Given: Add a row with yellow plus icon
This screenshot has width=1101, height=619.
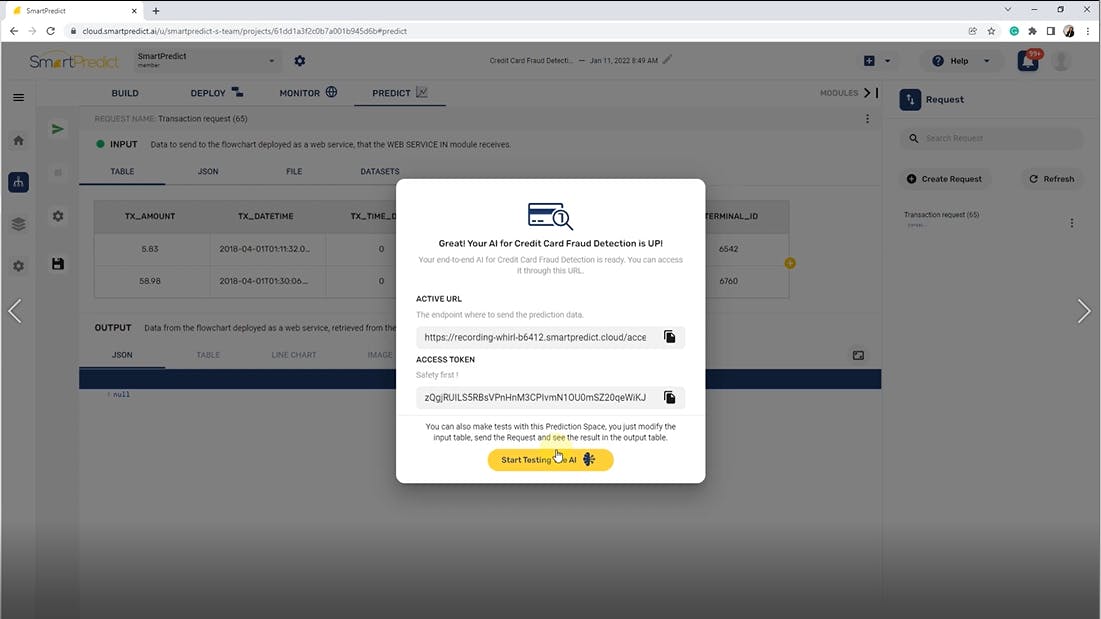Looking at the screenshot, I should [x=790, y=263].
